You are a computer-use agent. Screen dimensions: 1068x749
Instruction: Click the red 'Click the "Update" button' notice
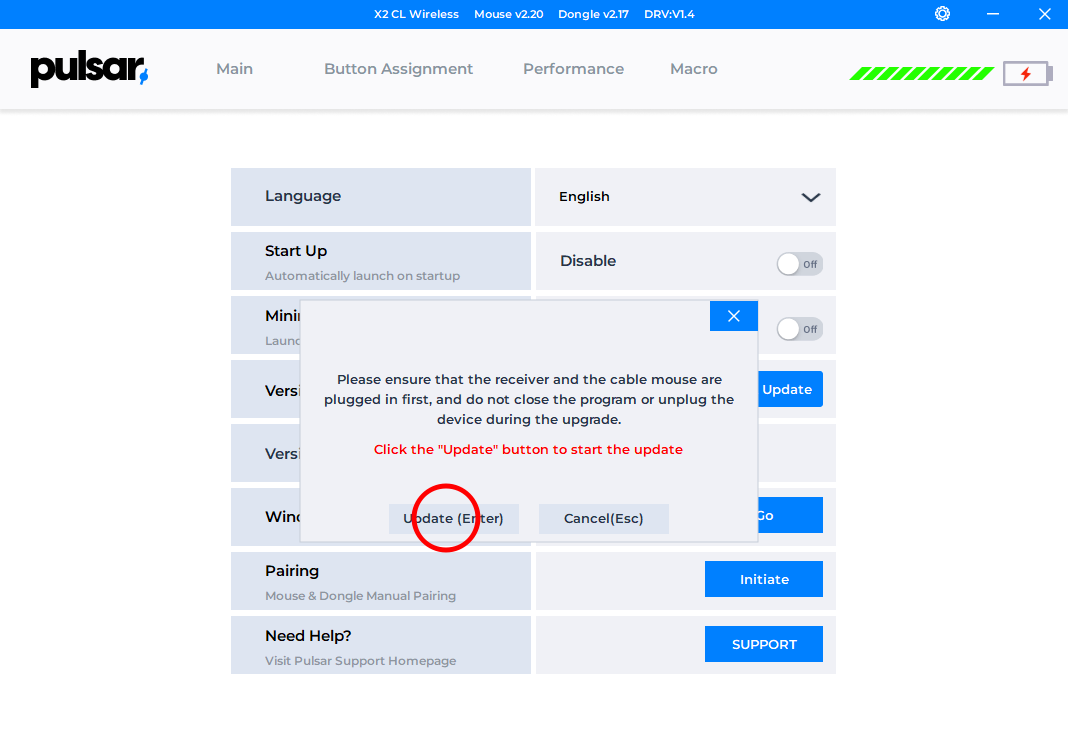[528, 449]
